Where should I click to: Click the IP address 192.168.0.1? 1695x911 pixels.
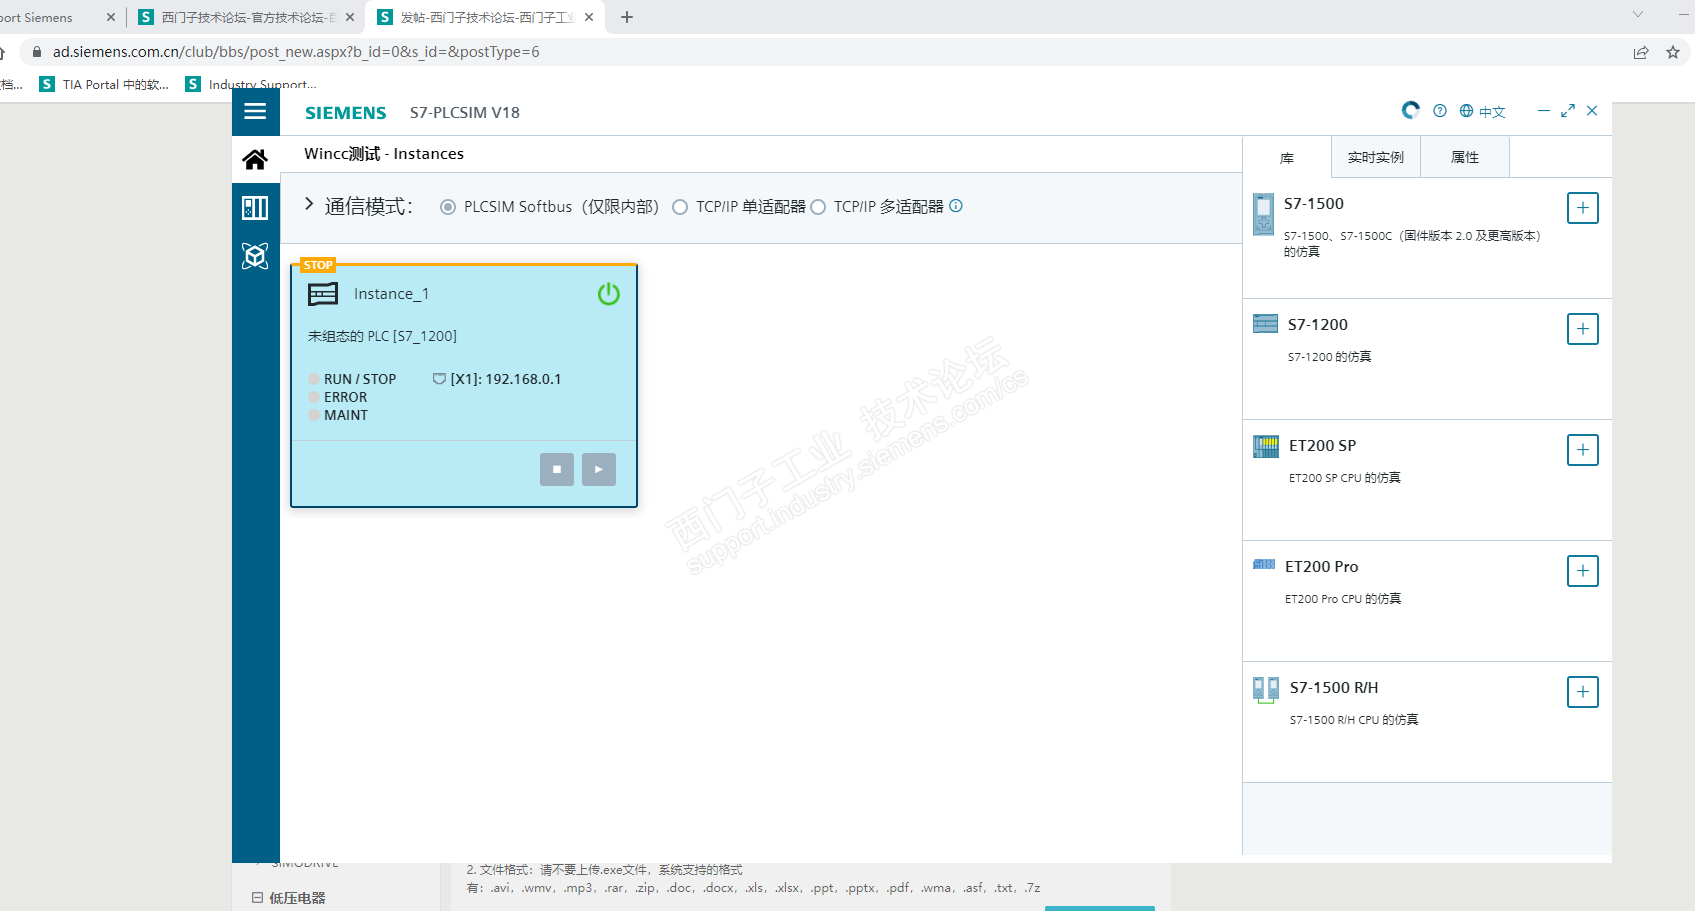point(523,379)
